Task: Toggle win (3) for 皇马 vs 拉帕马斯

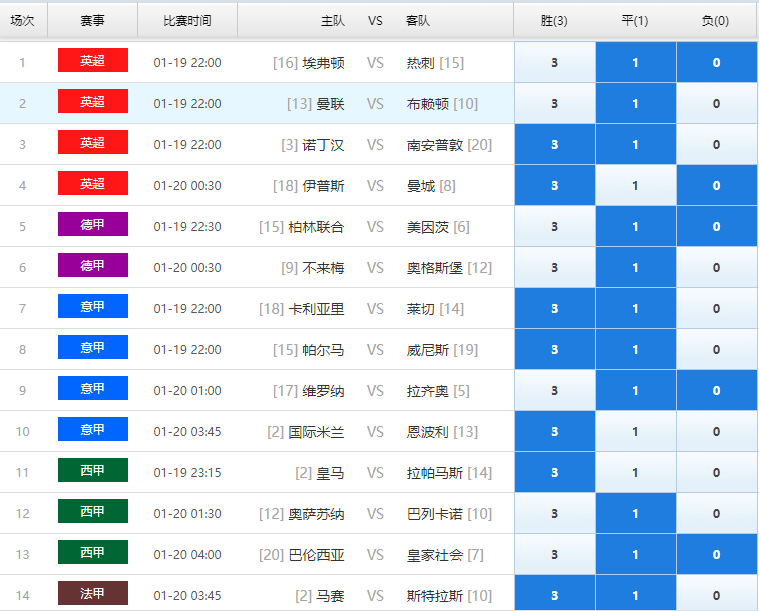Action: click(555, 473)
